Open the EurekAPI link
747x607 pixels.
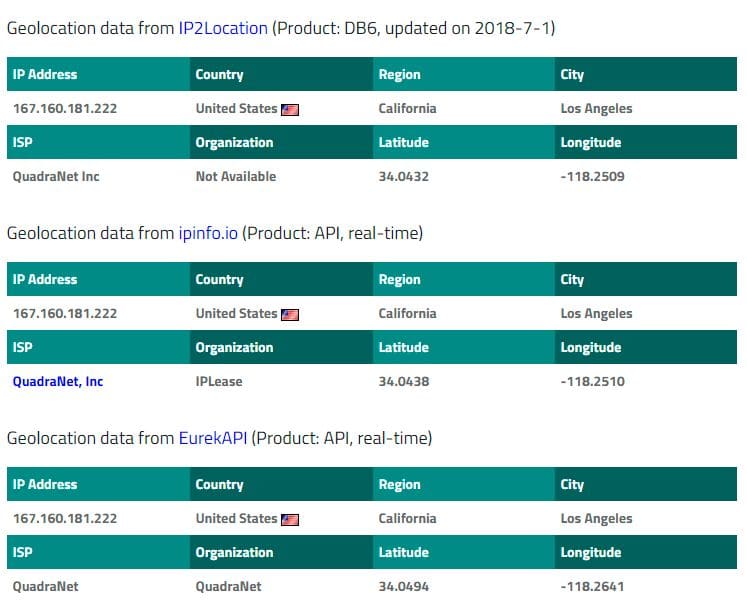click(213, 438)
